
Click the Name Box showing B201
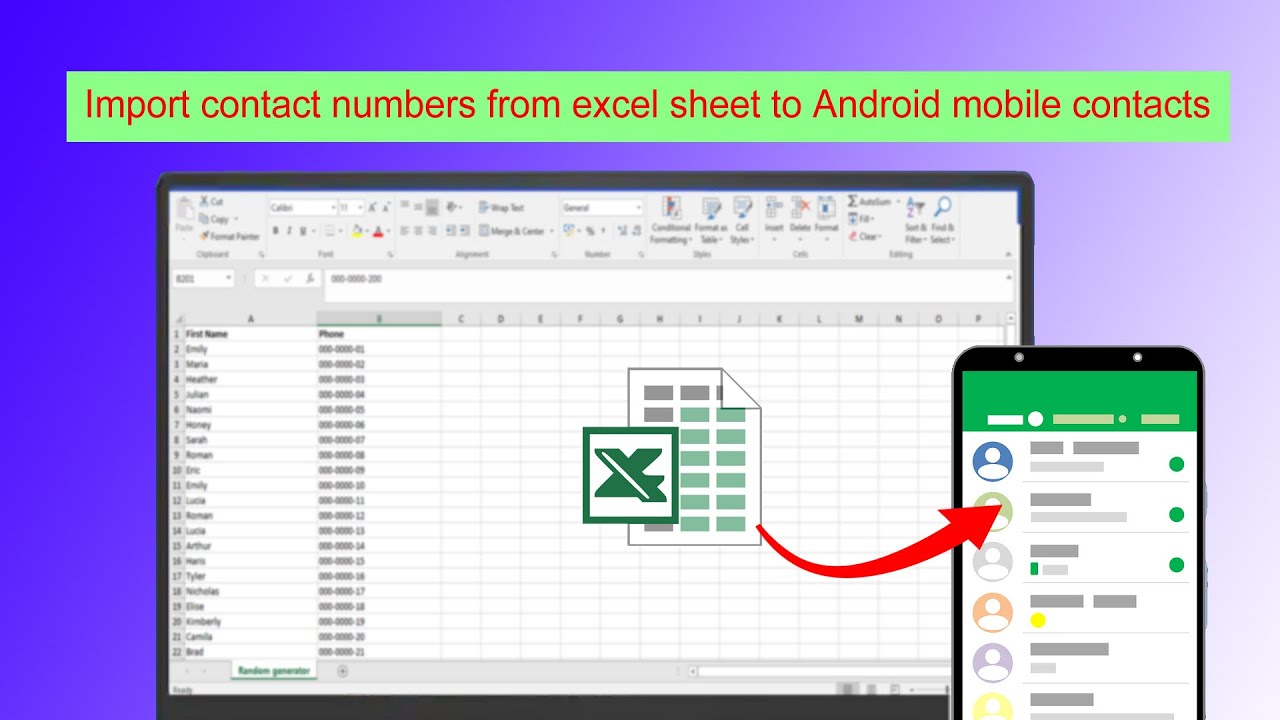pyautogui.click(x=203, y=279)
